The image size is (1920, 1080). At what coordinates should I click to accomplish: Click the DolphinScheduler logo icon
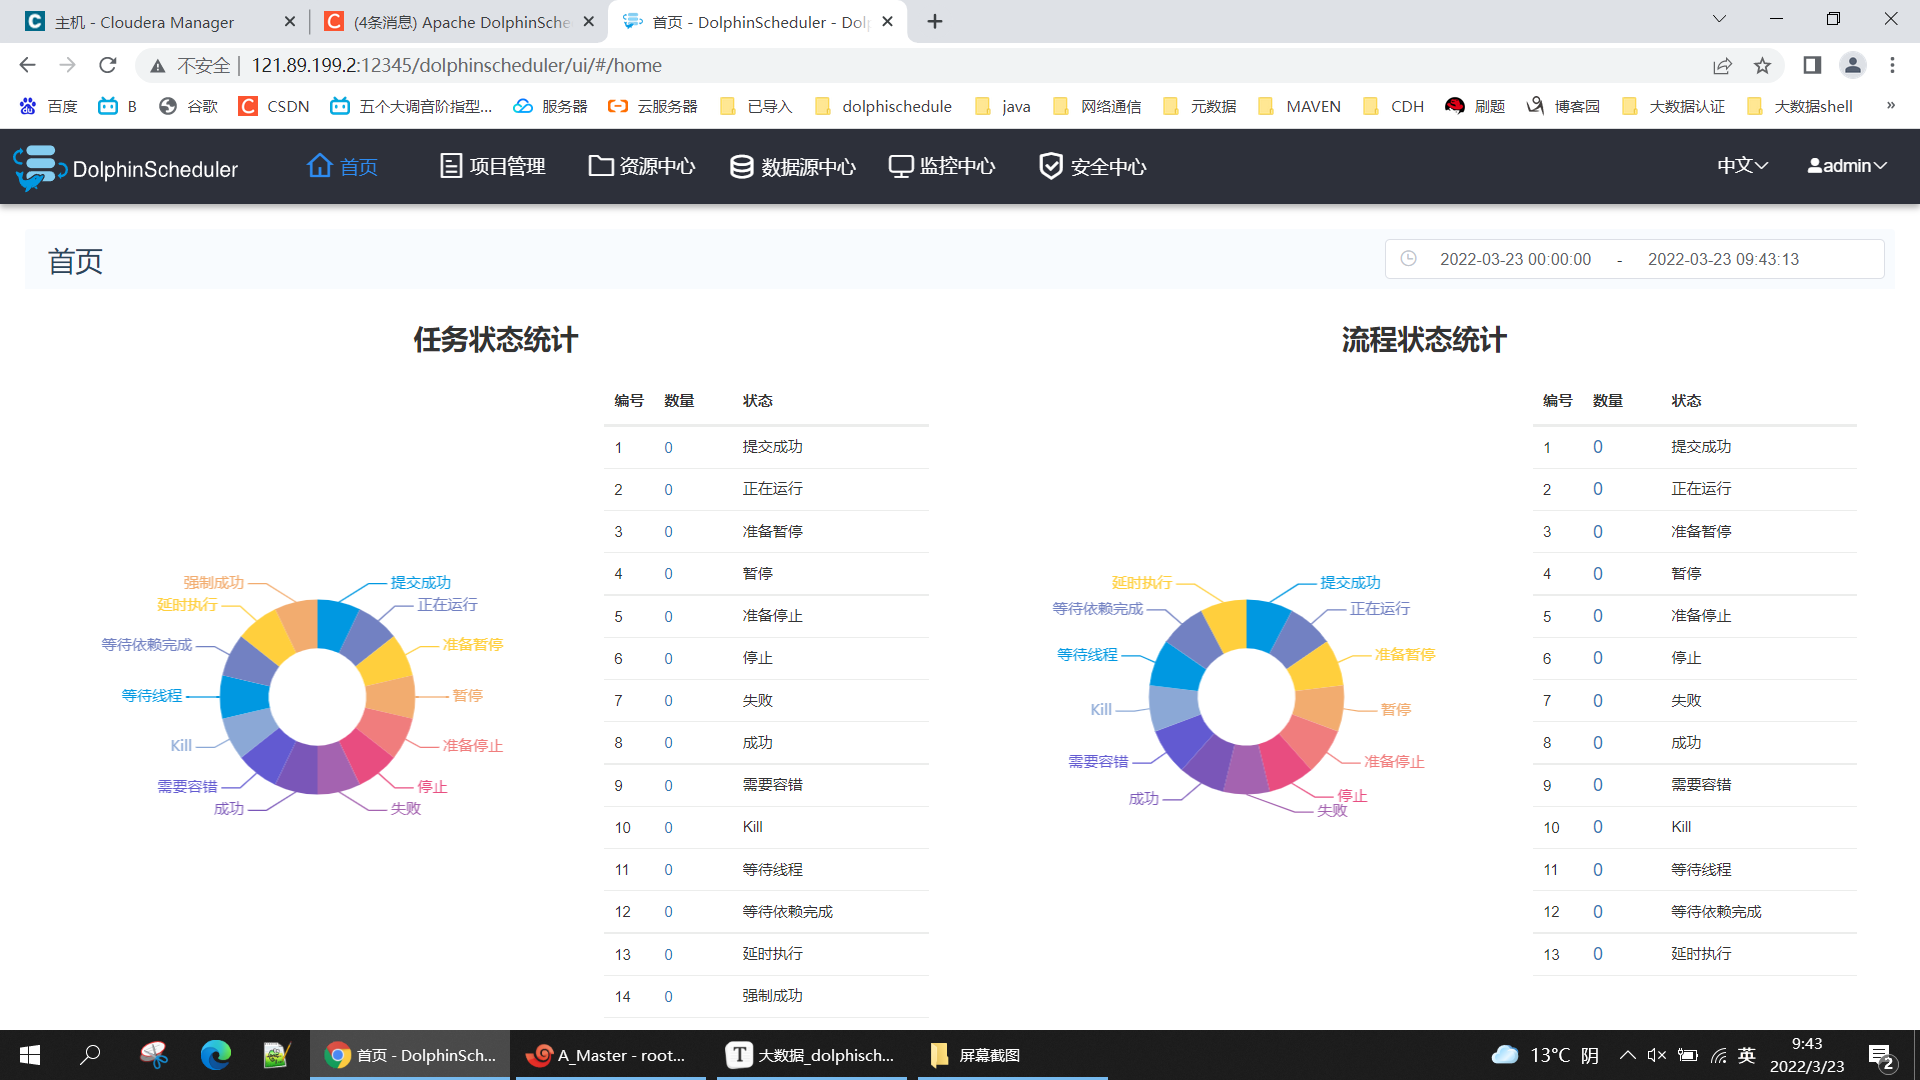click(38, 167)
